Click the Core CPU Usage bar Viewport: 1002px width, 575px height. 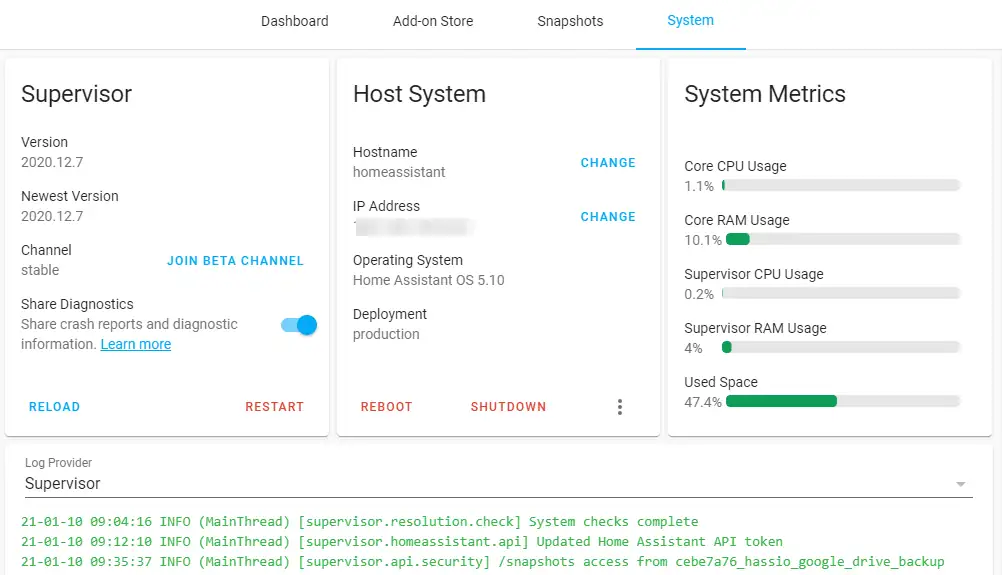pyautogui.click(x=842, y=185)
